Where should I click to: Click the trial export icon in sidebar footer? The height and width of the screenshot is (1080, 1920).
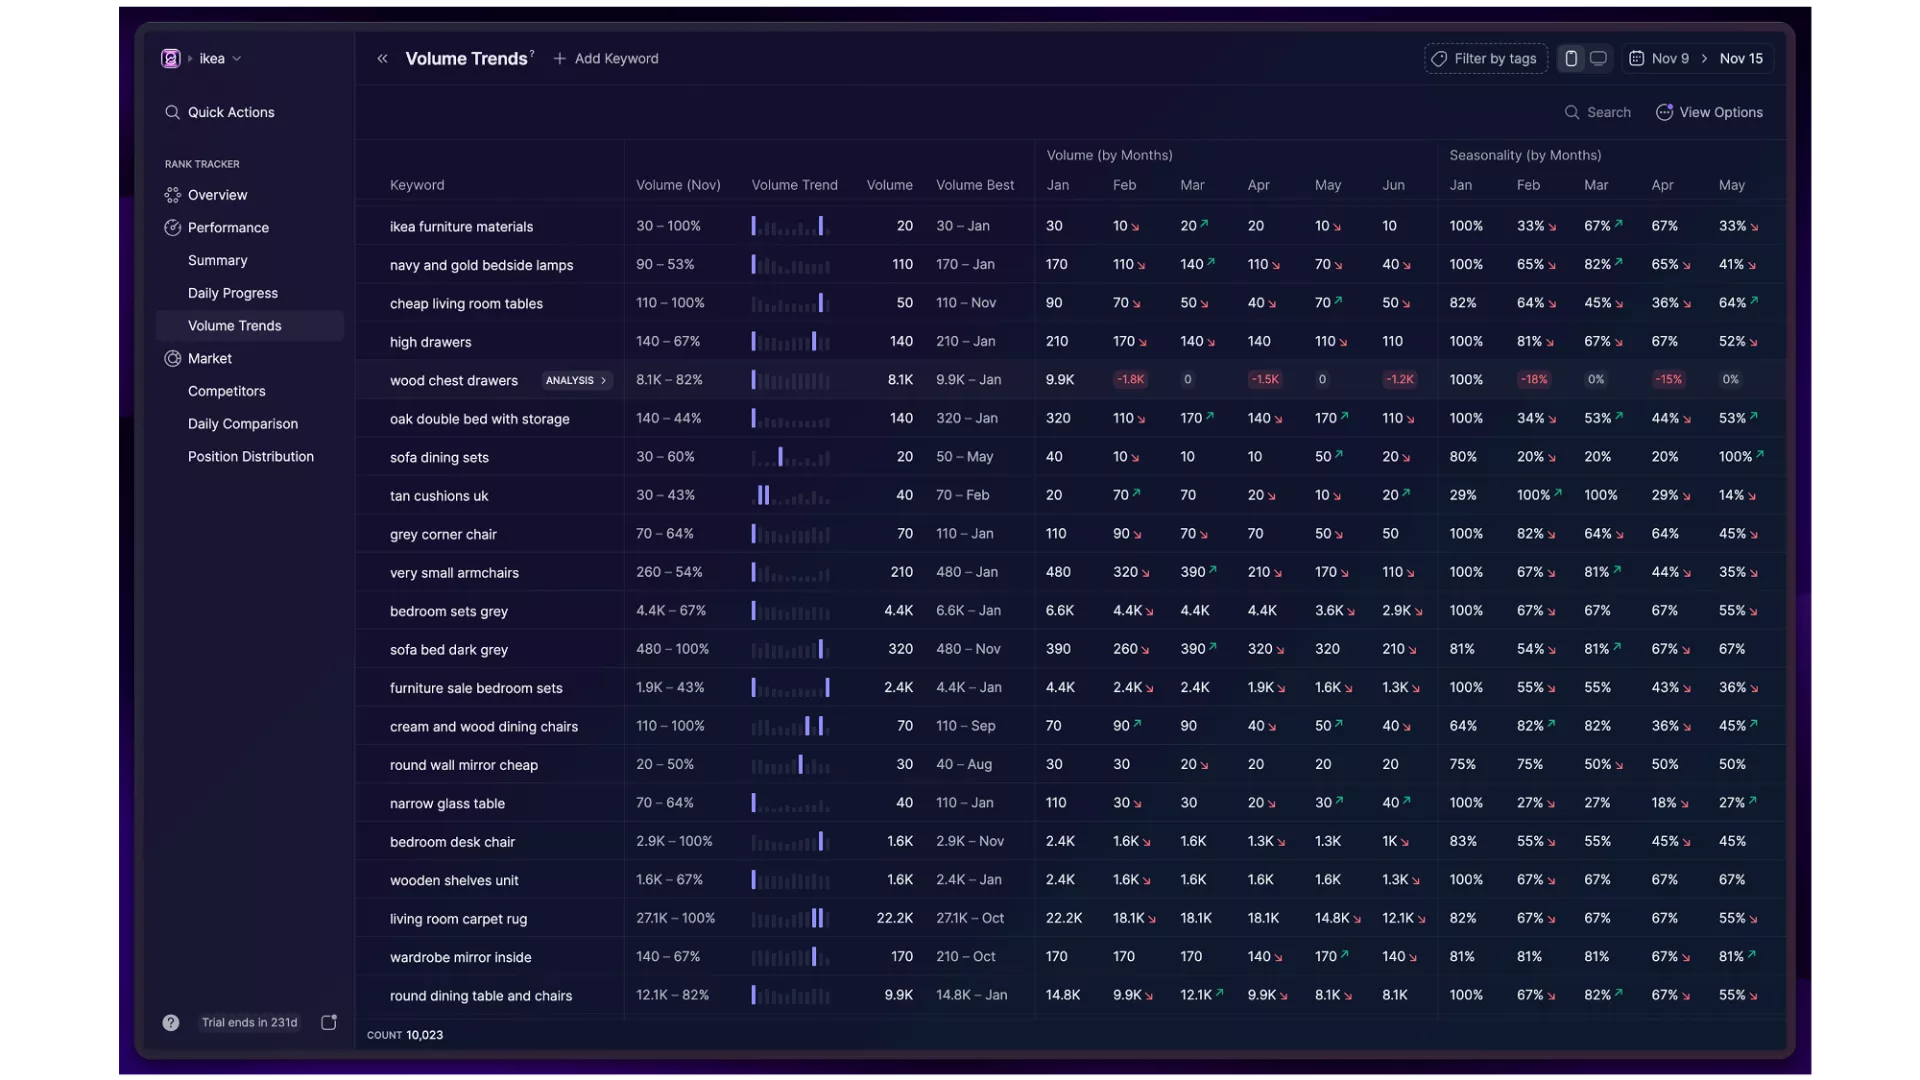329,1022
